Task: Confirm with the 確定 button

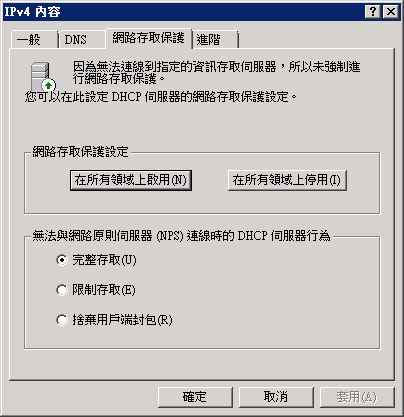Action: click(x=195, y=397)
